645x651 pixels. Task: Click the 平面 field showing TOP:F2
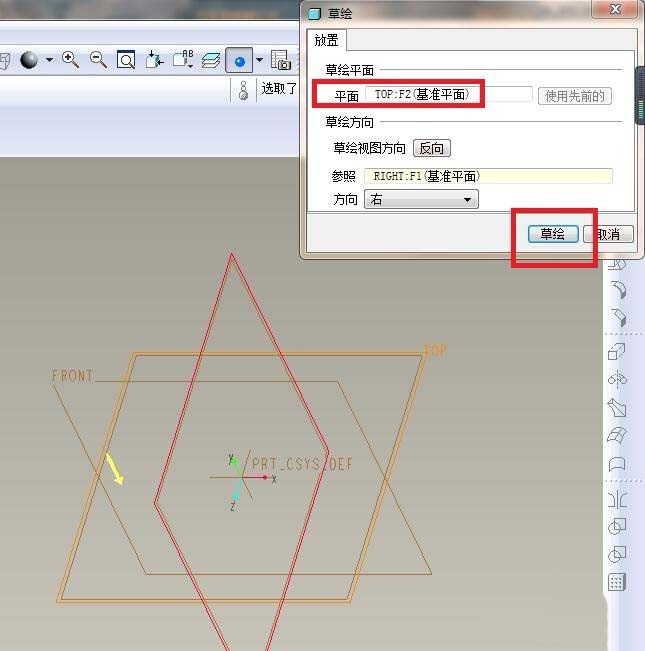(x=448, y=94)
